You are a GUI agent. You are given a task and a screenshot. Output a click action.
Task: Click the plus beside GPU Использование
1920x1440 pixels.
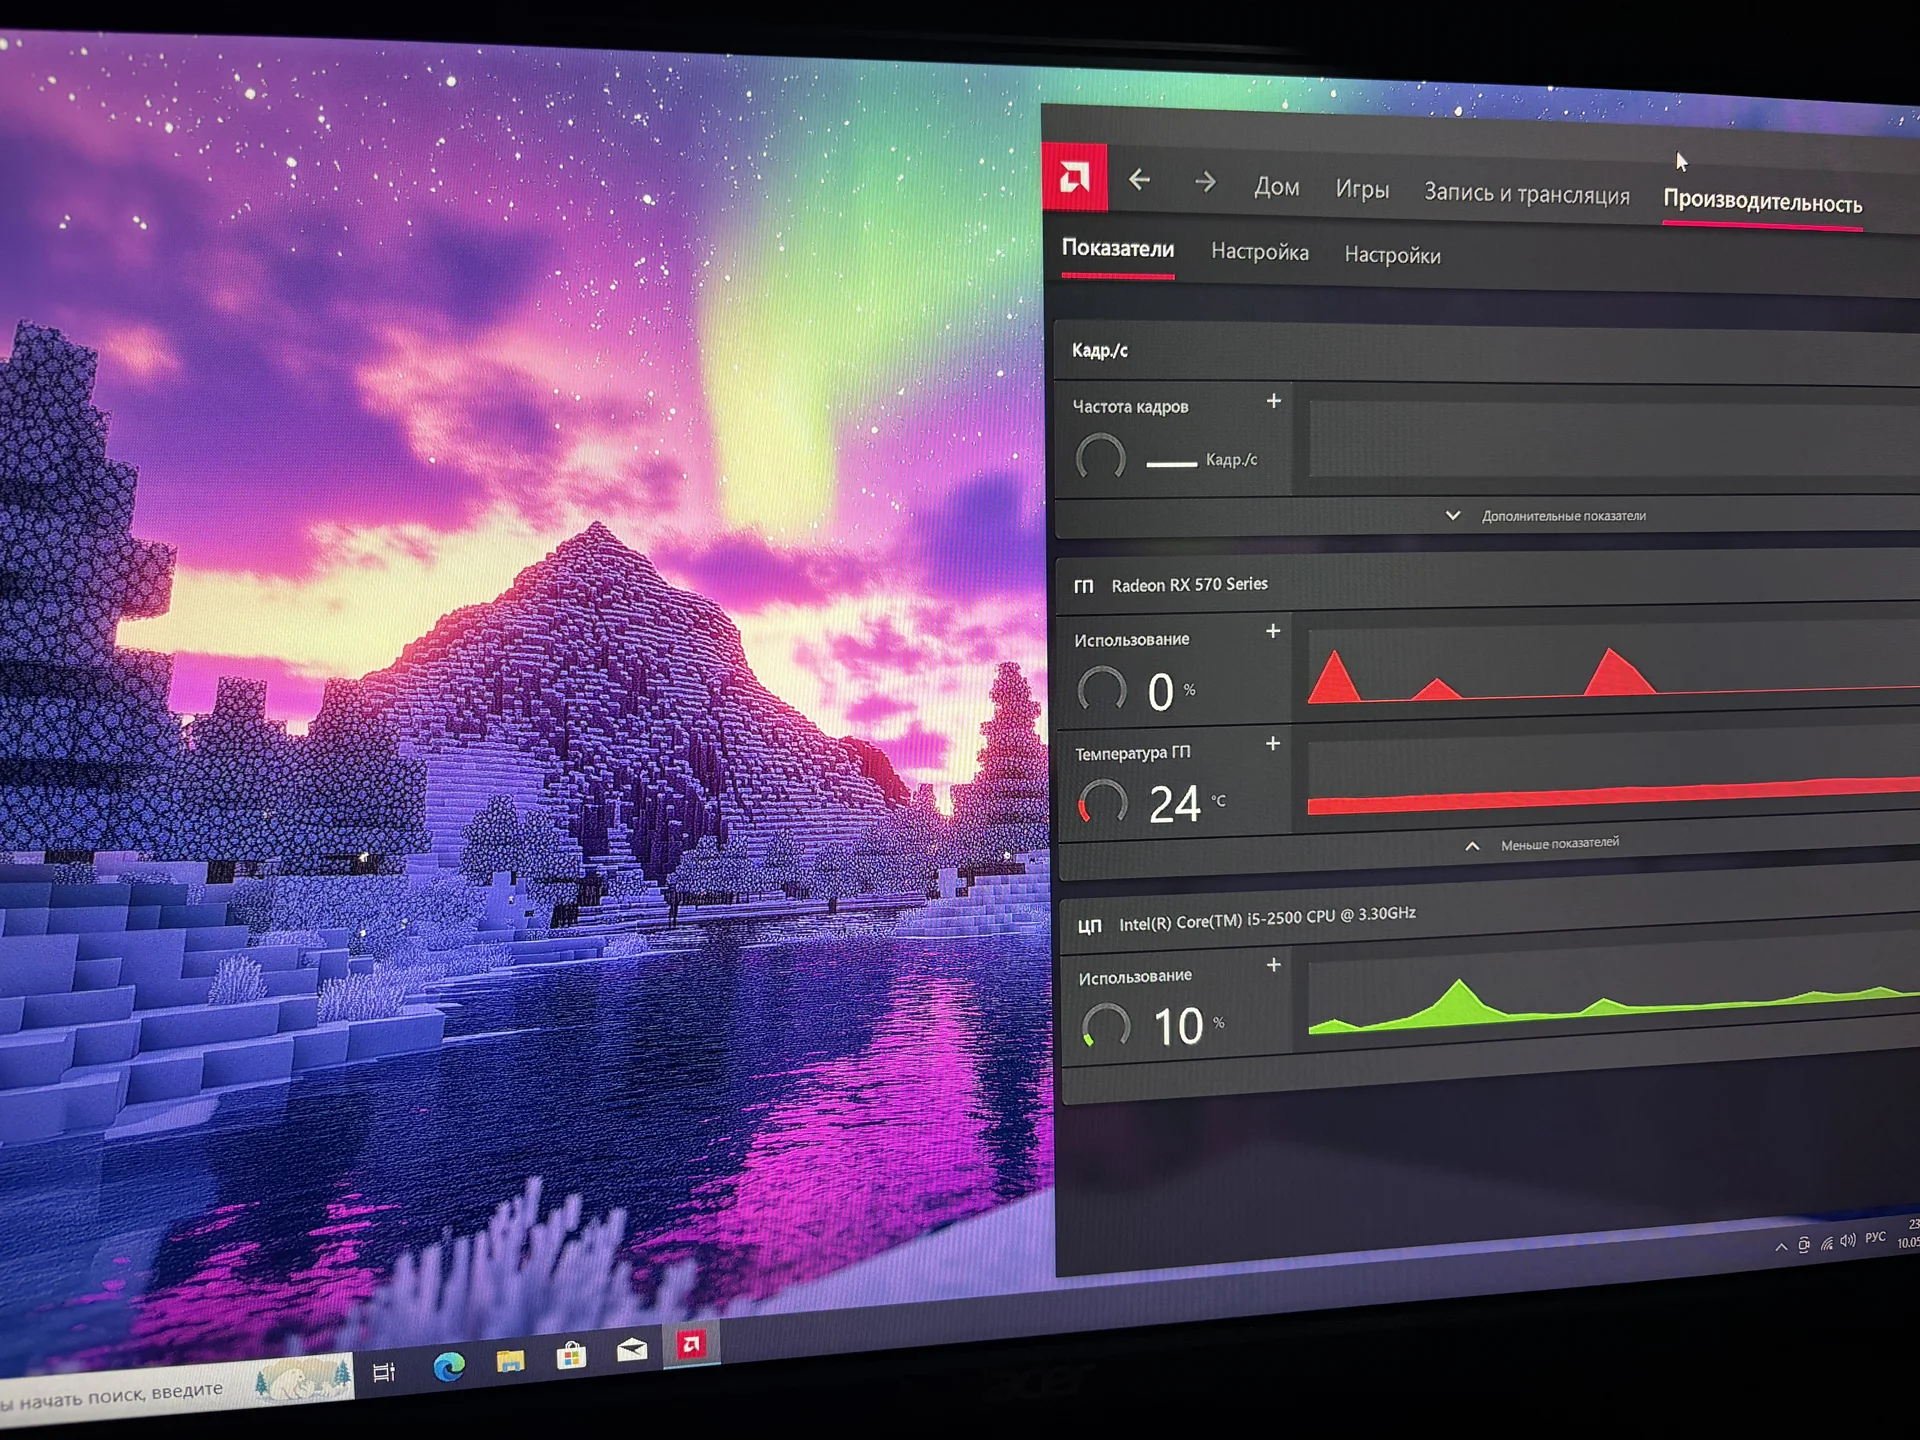click(1272, 631)
